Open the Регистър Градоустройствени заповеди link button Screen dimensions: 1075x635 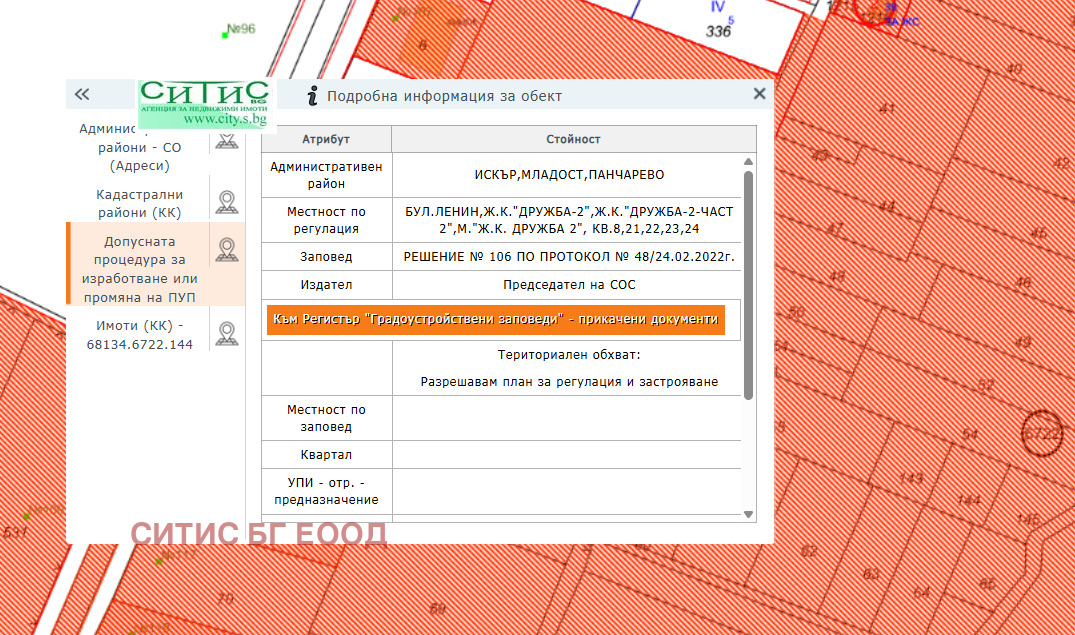click(x=496, y=319)
